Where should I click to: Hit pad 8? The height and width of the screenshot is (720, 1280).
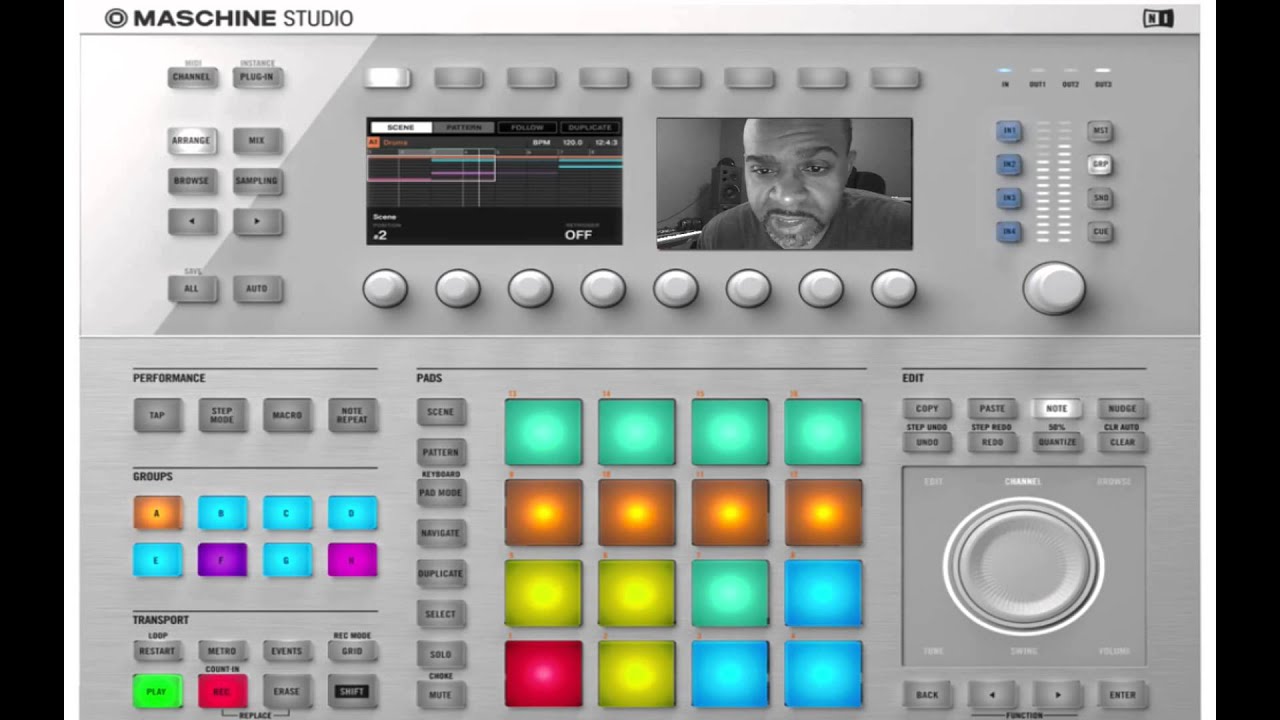[823, 593]
